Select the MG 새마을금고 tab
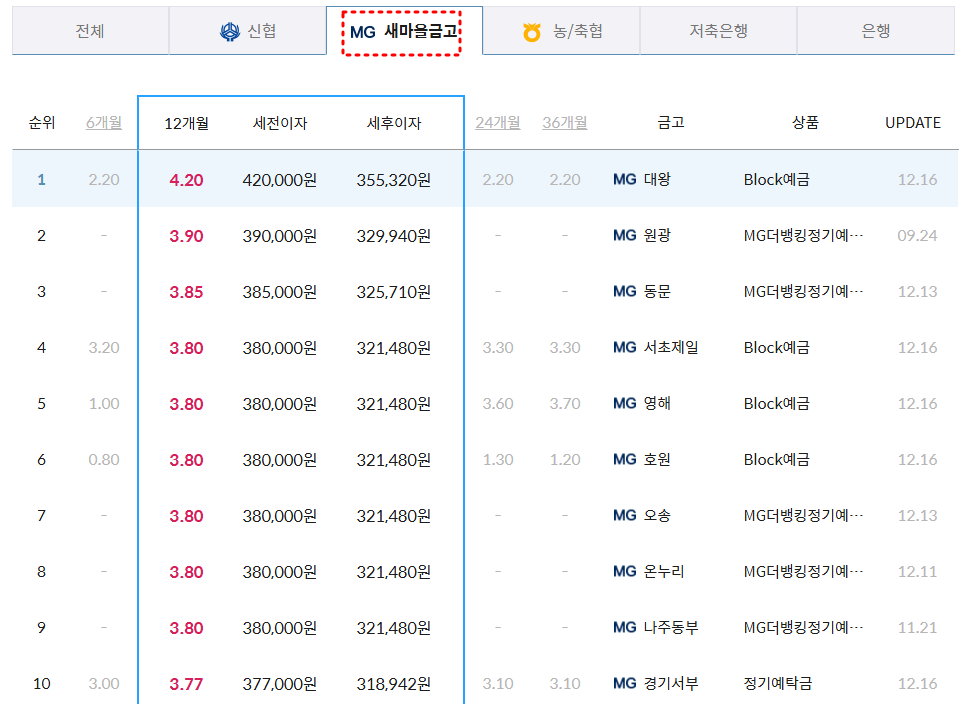967x704 pixels. (404, 31)
